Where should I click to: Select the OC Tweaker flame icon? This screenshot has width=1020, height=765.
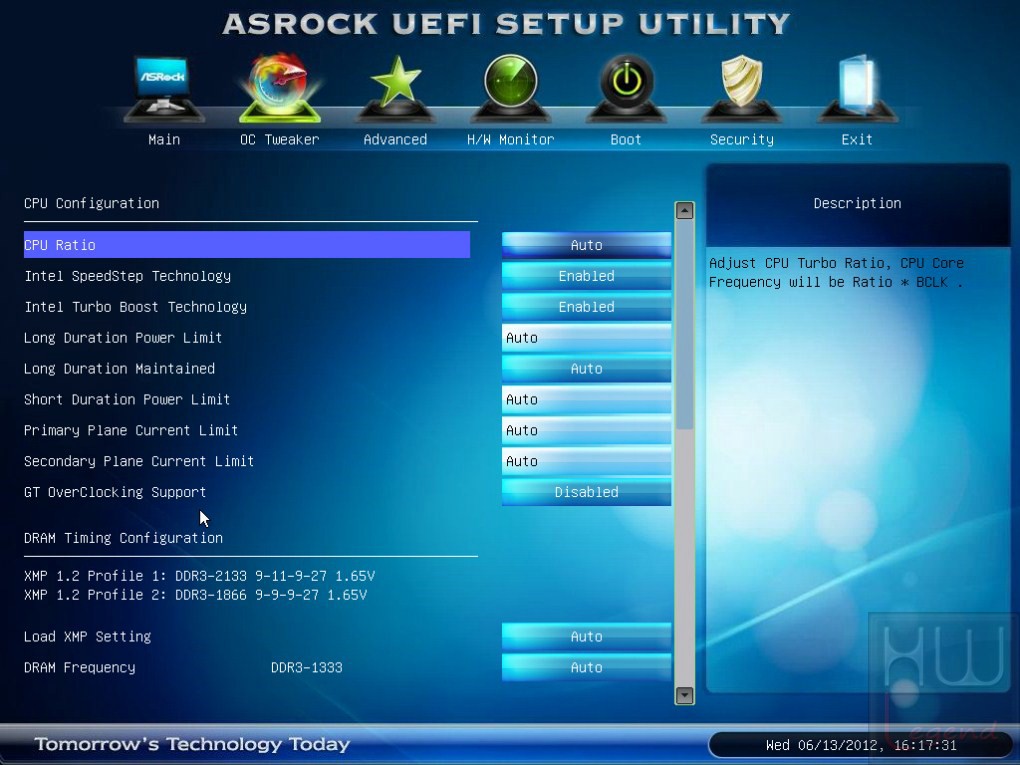point(280,88)
